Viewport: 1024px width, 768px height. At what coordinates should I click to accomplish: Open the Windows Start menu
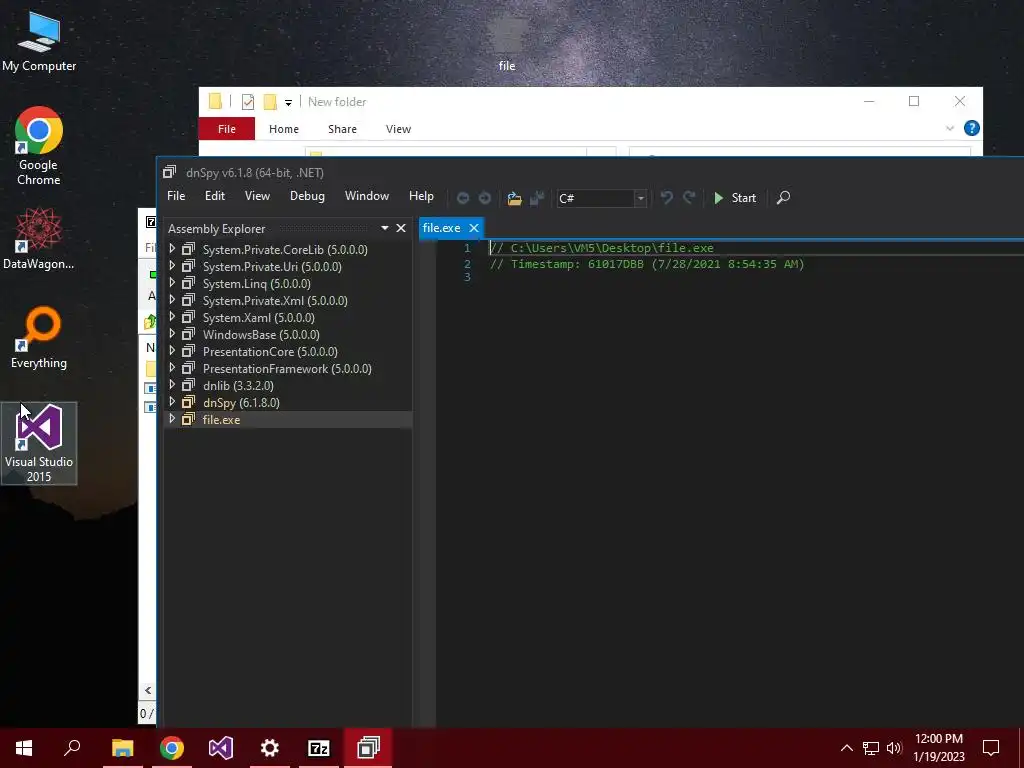(24, 748)
